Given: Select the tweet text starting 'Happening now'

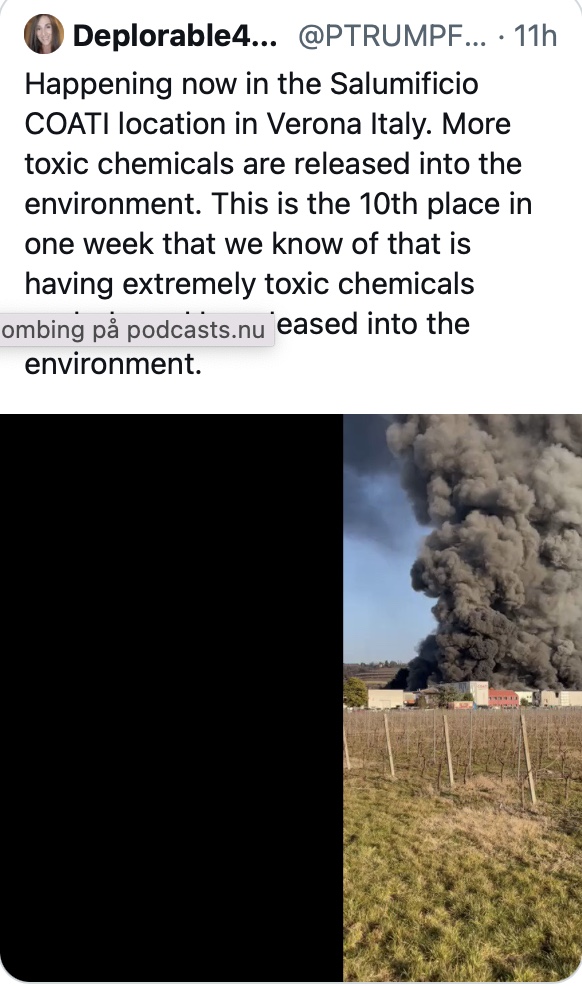Looking at the screenshot, I should 278,223.
